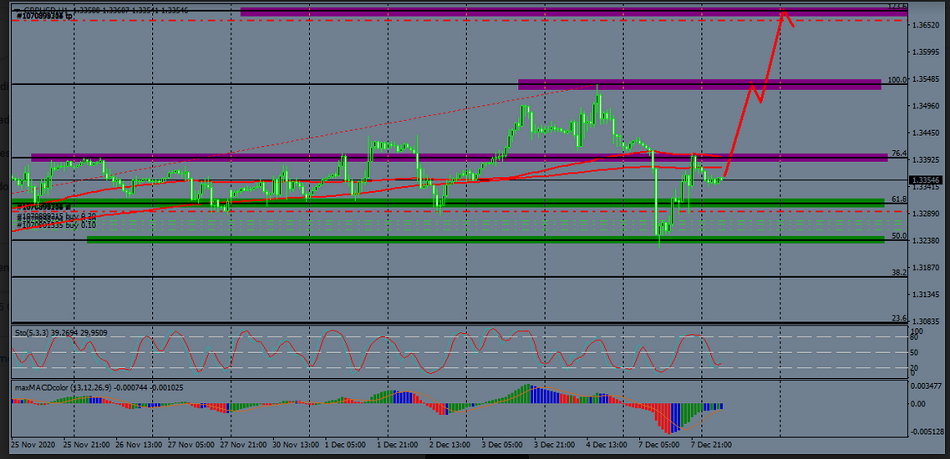Pick the Fibonacci 50.0 level label
Screen dimensions: 950x459
(897, 236)
